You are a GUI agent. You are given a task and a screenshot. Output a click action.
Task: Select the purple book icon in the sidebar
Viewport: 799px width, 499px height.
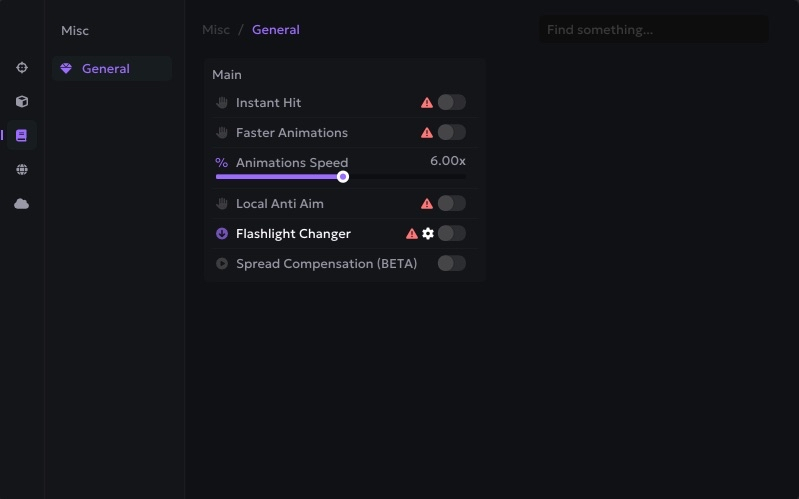[22, 135]
